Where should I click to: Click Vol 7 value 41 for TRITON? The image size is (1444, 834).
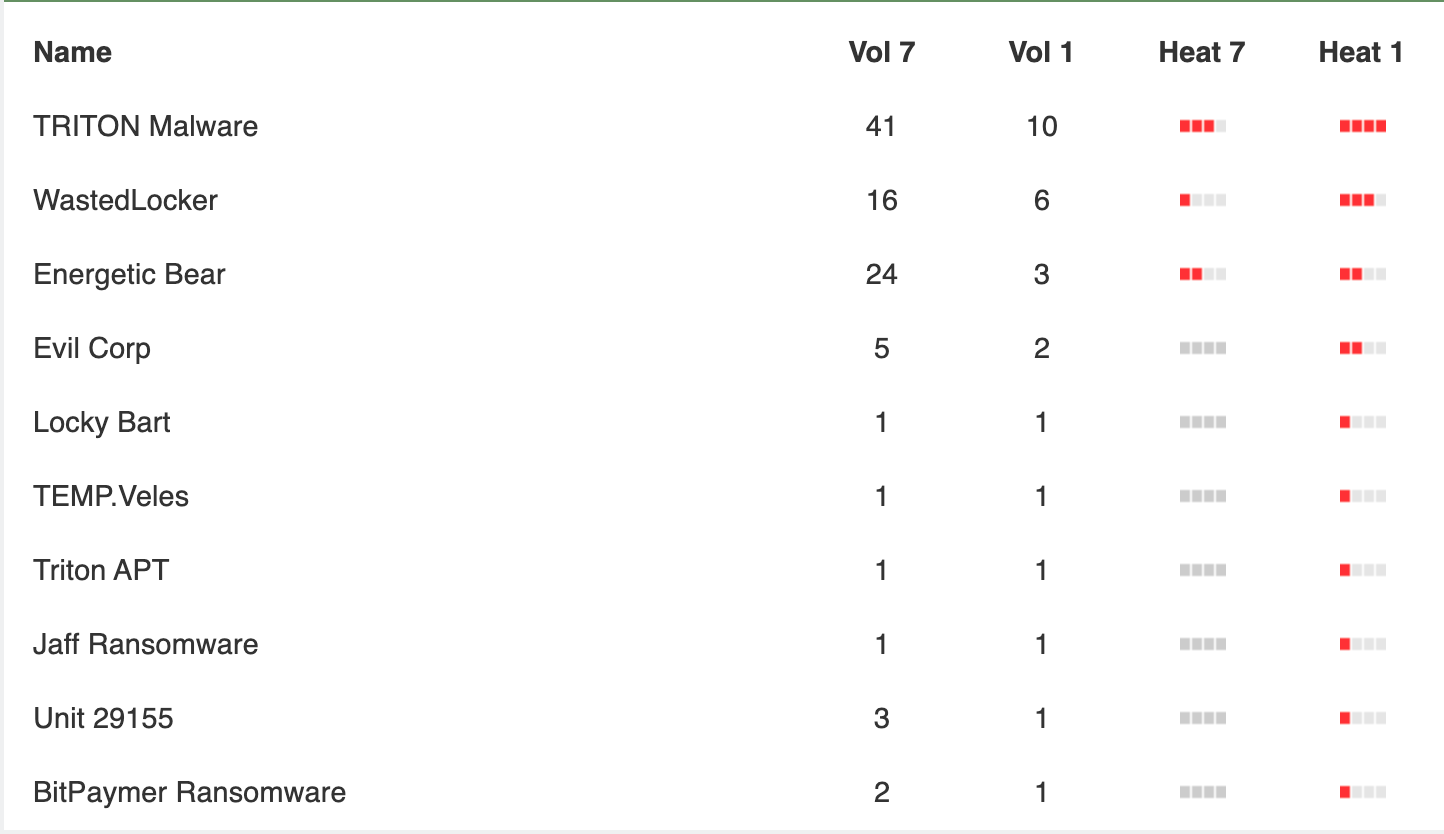881,126
